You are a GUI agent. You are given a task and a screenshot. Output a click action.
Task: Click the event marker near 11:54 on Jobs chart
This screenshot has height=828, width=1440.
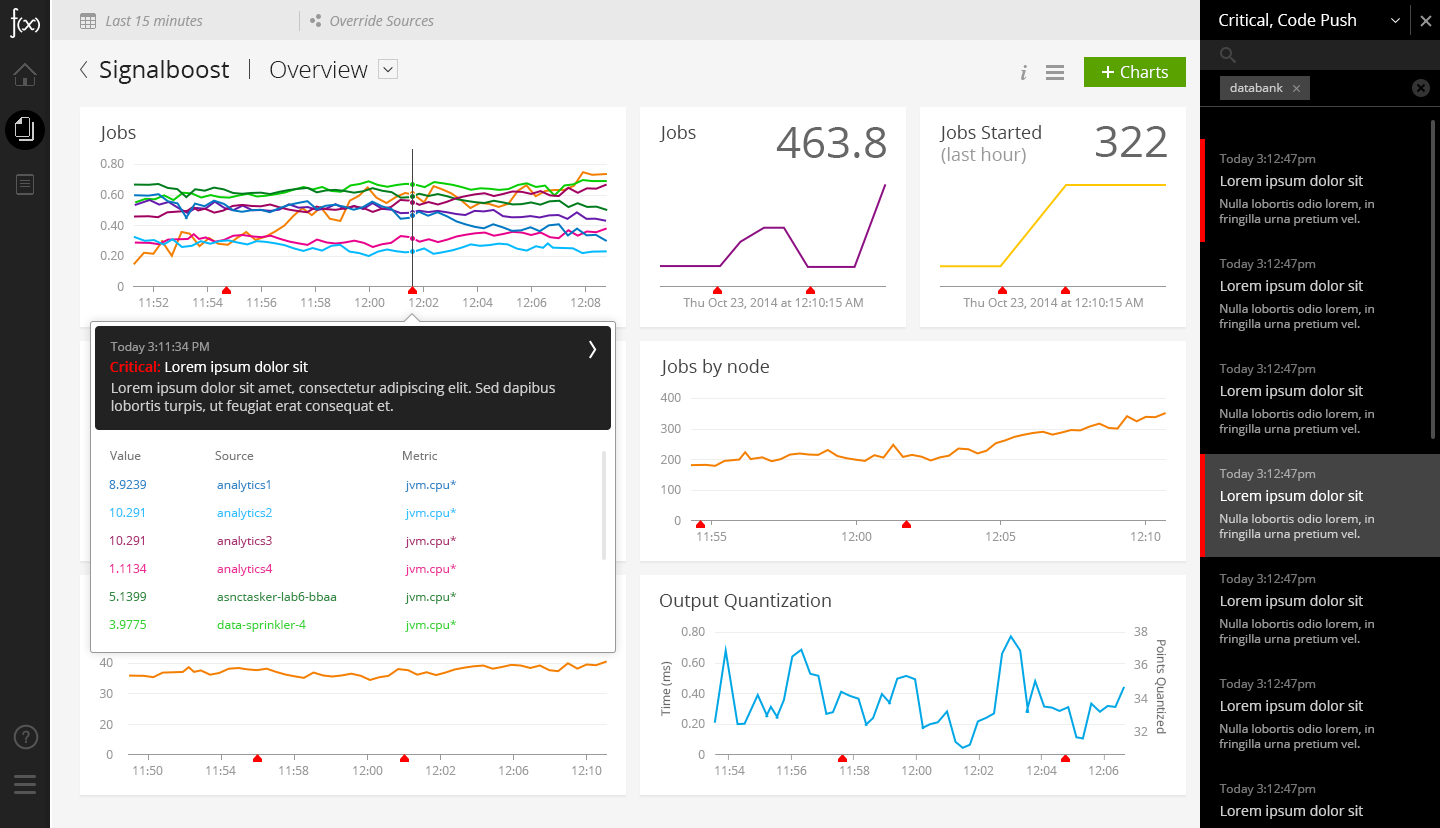(226, 289)
